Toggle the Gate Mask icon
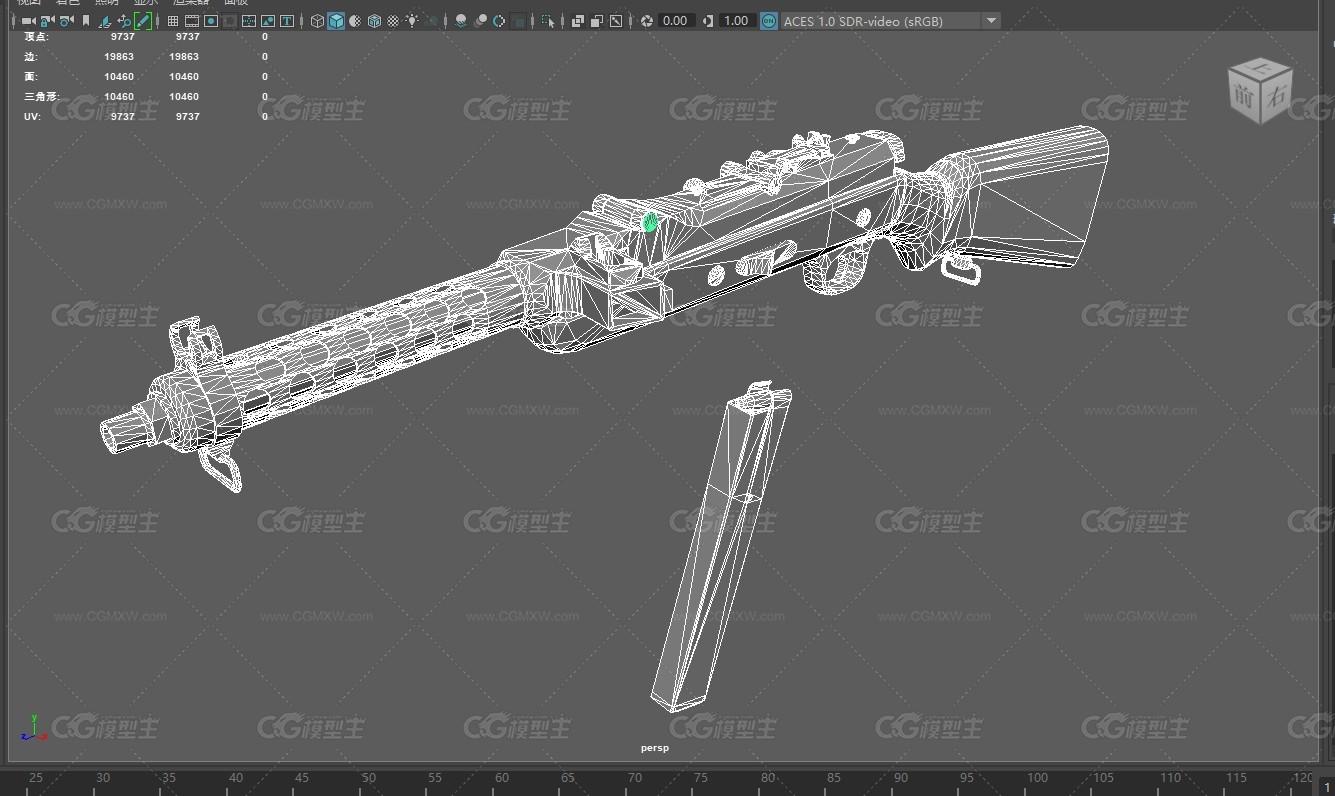Image resolution: width=1335 pixels, height=796 pixels. [230, 20]
